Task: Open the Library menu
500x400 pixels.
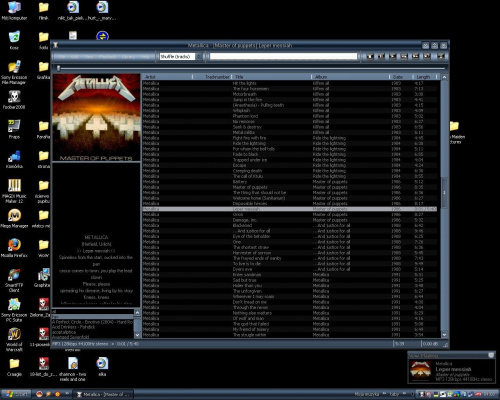Action: click(128, 57)
